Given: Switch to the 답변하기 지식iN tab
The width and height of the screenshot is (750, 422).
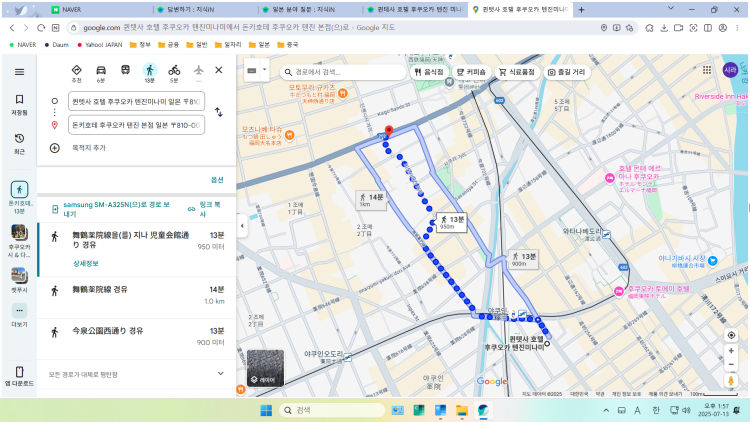Looking at the screenshot, I should 205,10.
